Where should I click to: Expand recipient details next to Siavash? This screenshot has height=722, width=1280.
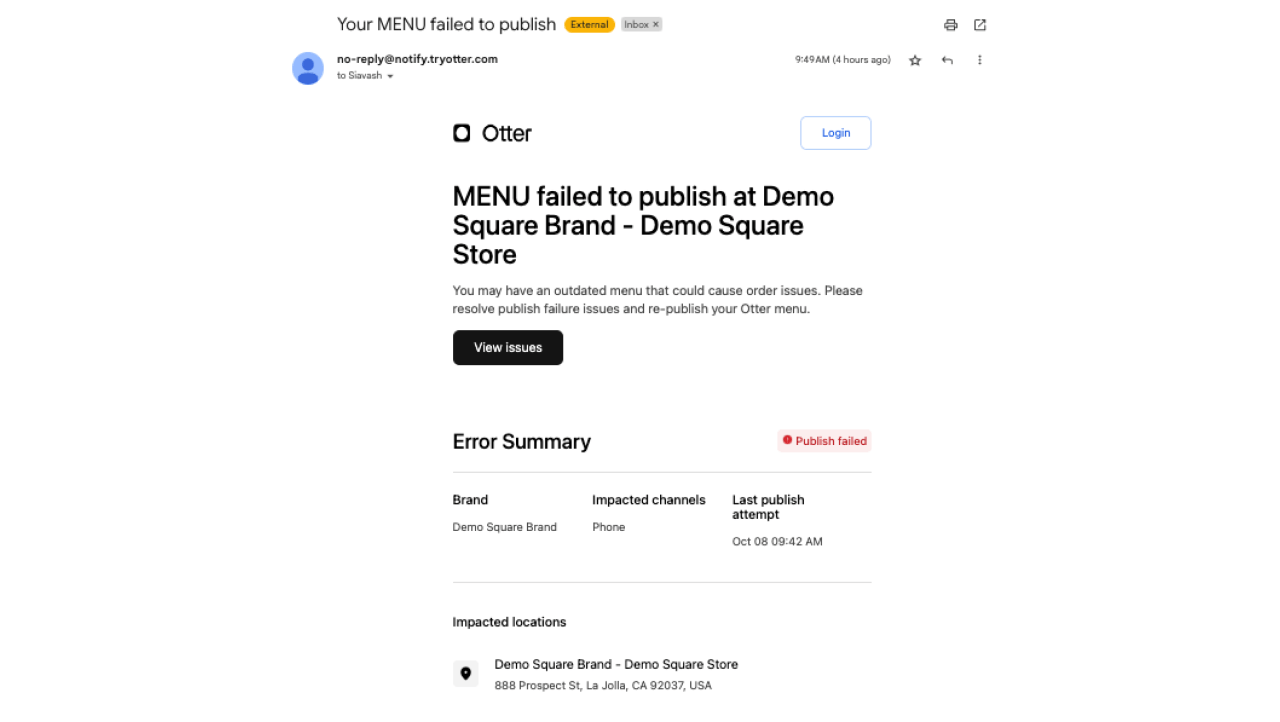click(390, 76)
